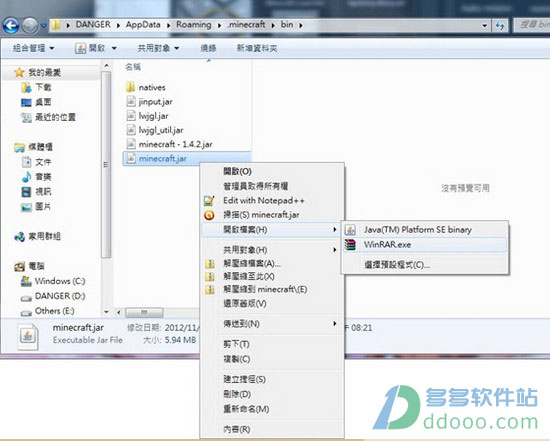Screen dimensions: 550x441
Task: Open 桌面 in navigation pane
Action: (x=36, y=102)
